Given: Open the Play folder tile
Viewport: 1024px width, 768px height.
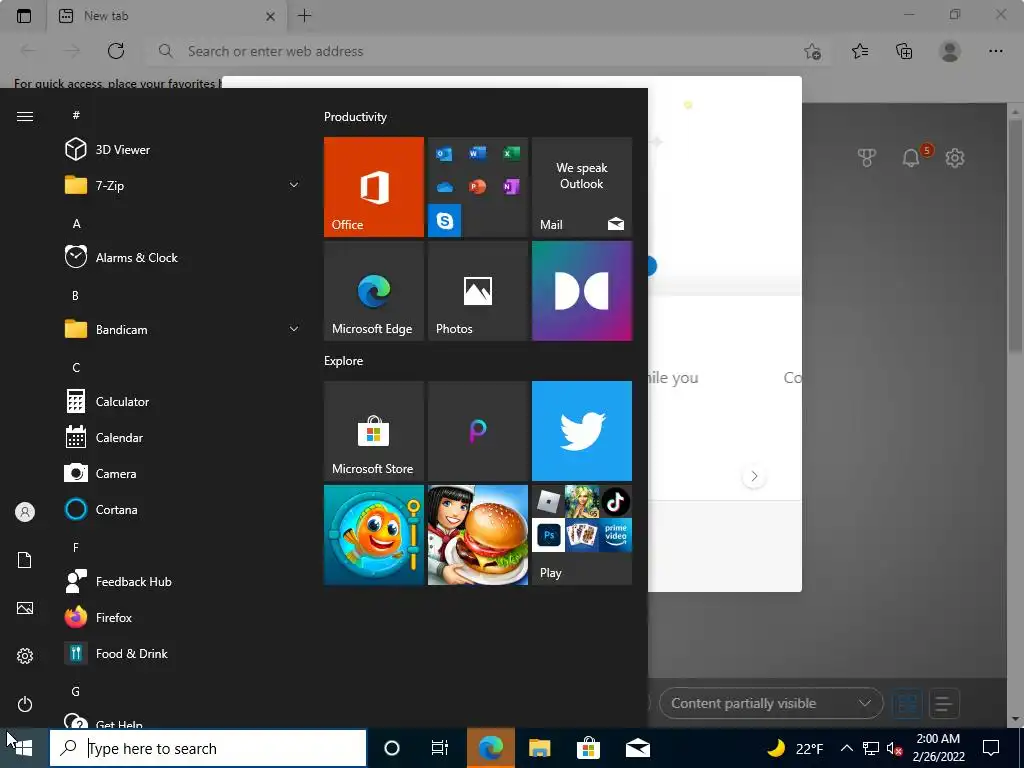Looking at the screenshot, I should click(x=582, y=535).
